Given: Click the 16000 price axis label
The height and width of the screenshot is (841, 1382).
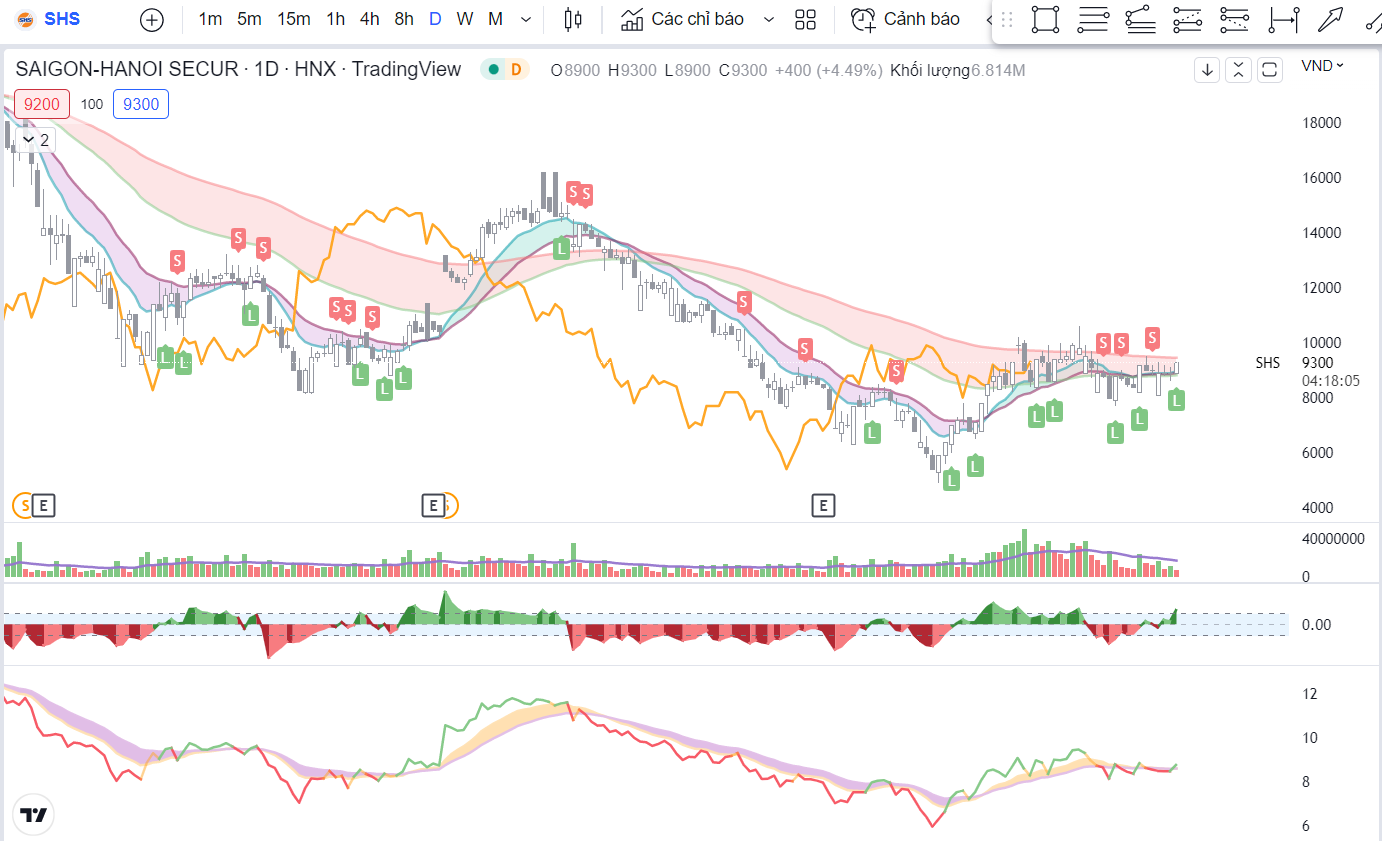Looking at the screenshot, I should pos(1320,178).
